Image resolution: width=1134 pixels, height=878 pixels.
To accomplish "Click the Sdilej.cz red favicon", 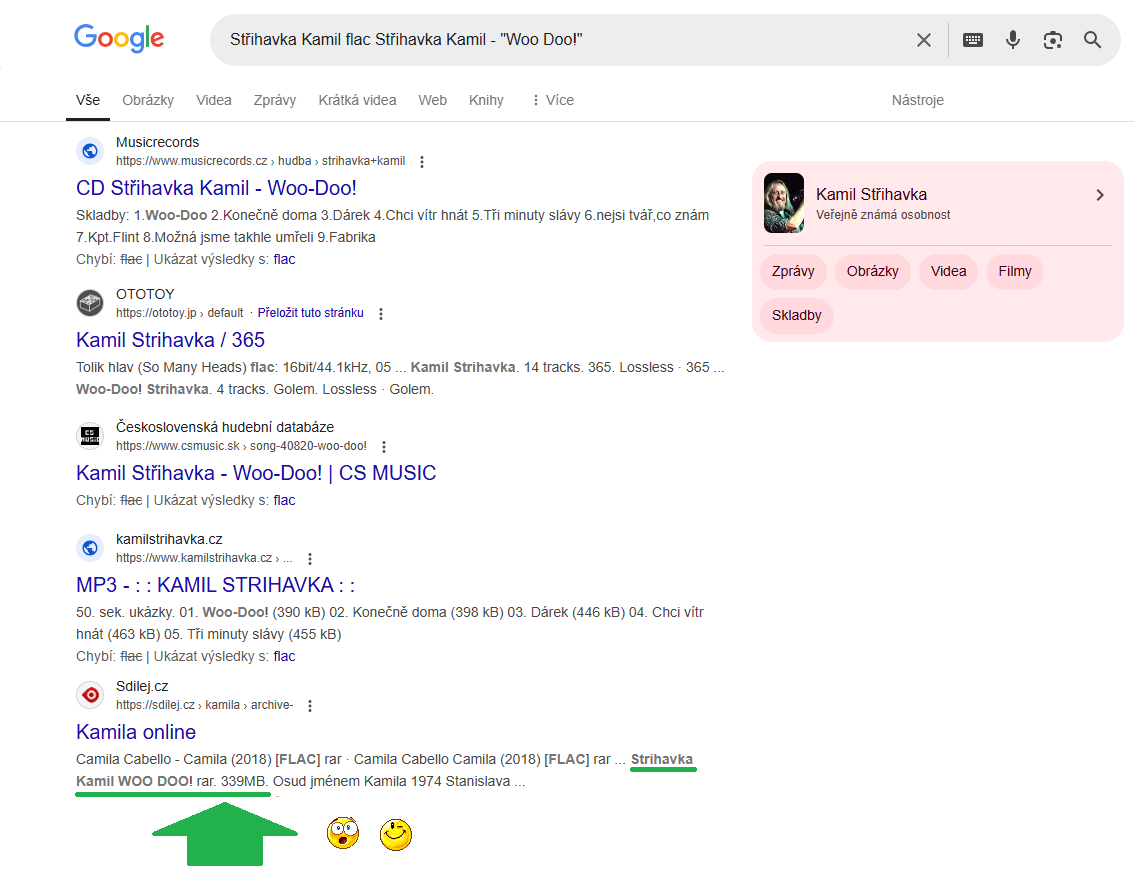I will point(90,695).
